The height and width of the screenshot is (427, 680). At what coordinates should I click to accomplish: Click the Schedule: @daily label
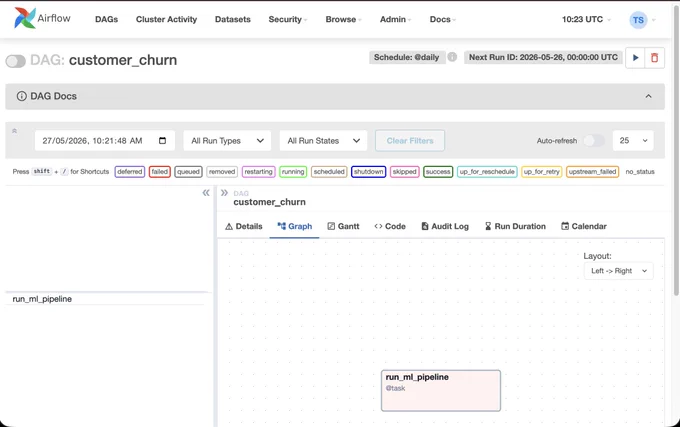tap(407, 57)
